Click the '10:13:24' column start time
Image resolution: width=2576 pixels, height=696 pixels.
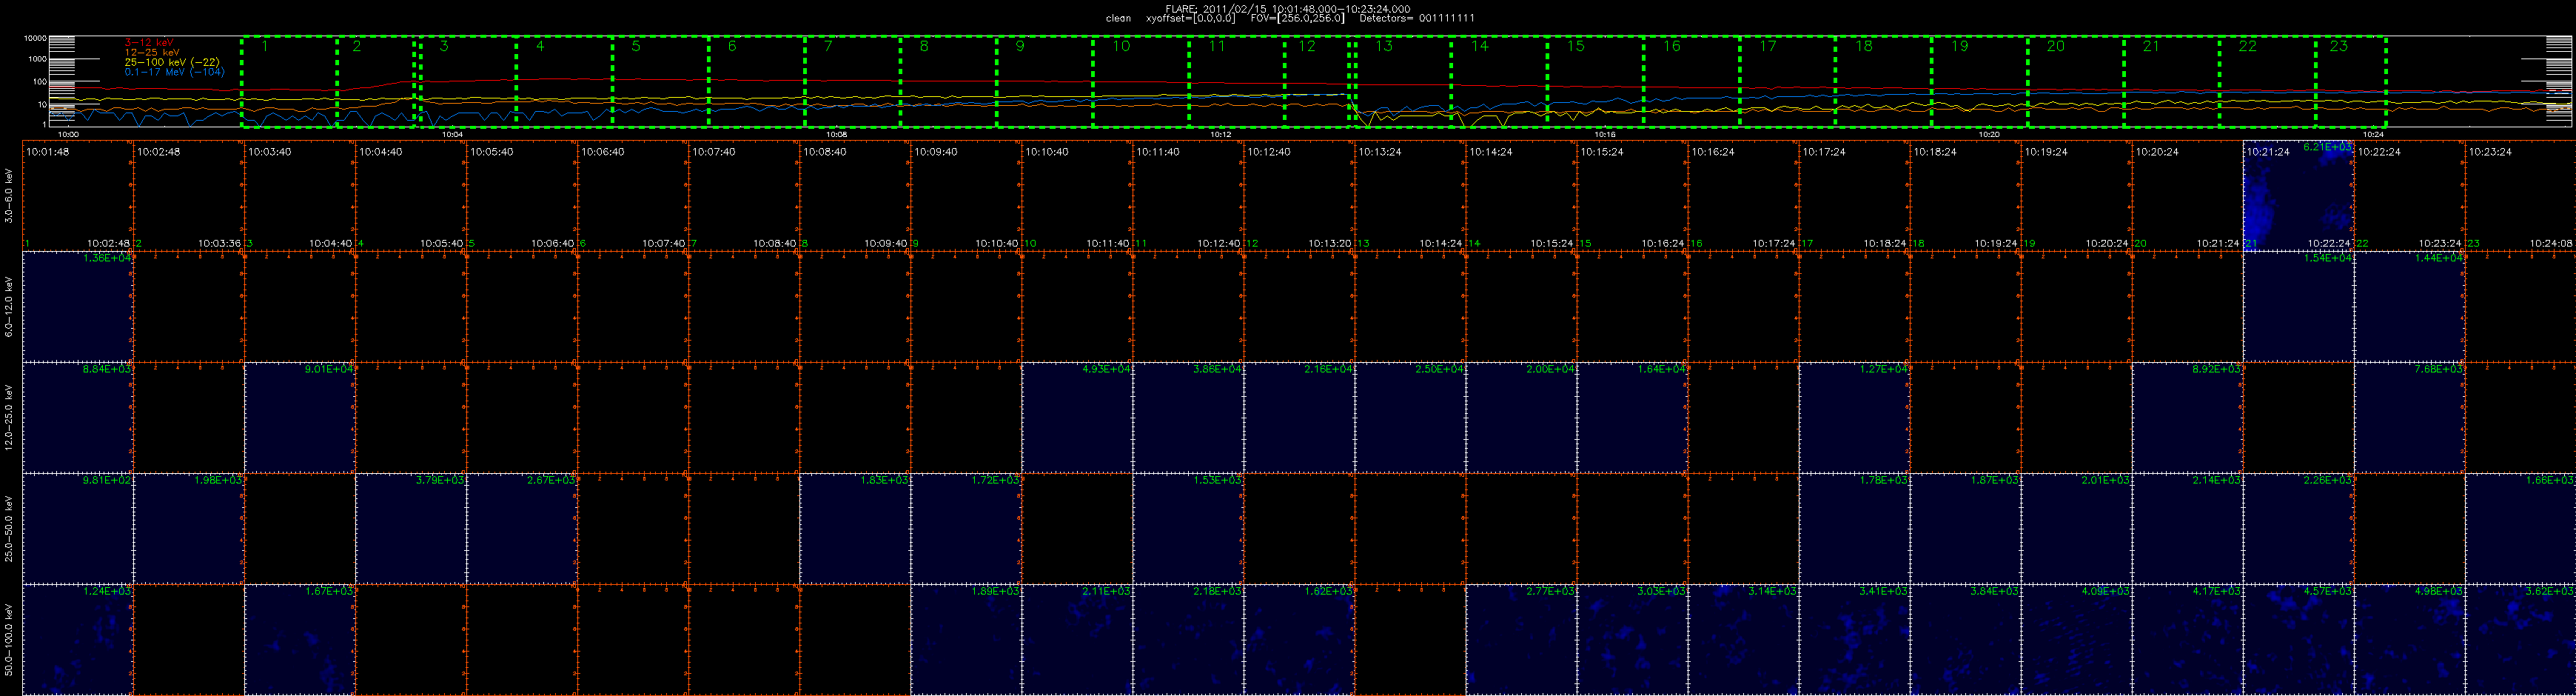pyautogui.click(x=1380, y=152)
